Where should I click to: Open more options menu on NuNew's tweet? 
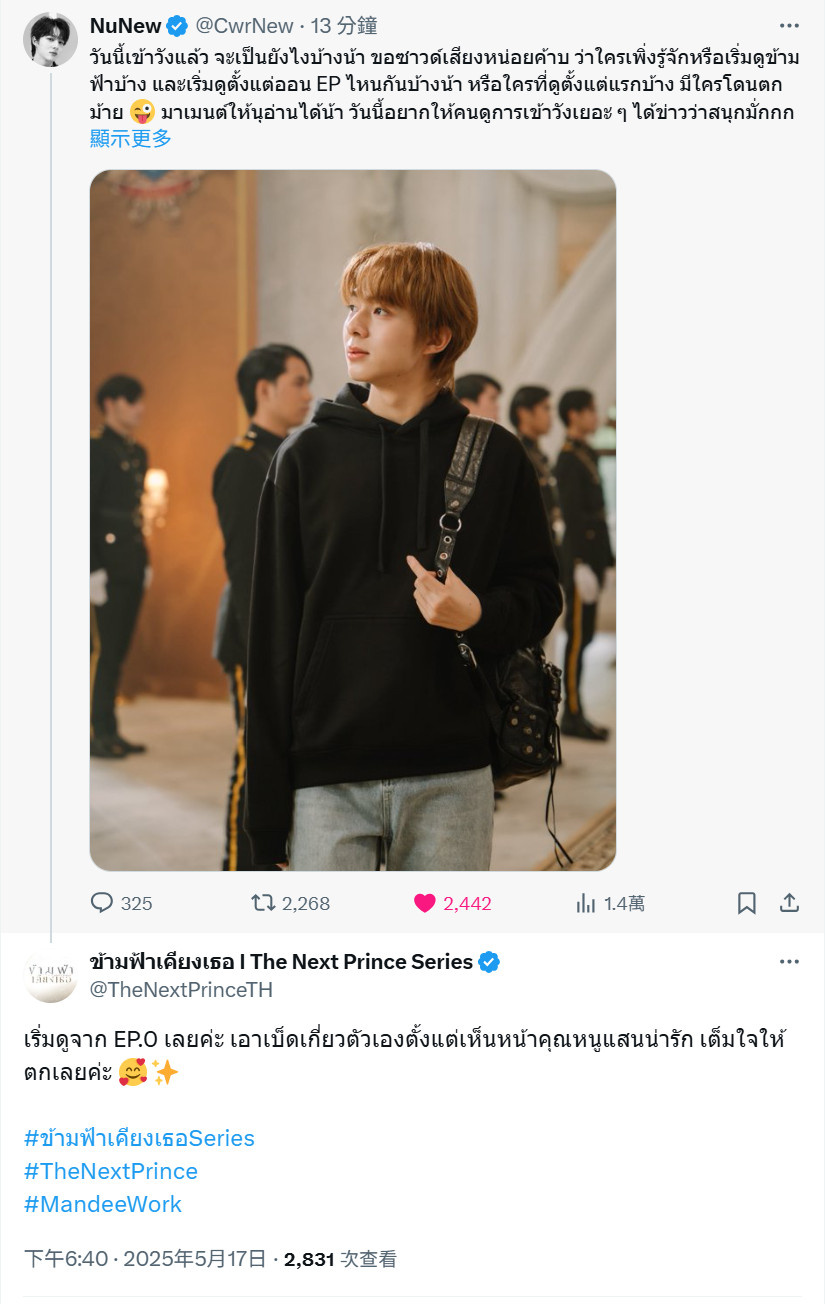pyautogui.click(x=789, y=26)
